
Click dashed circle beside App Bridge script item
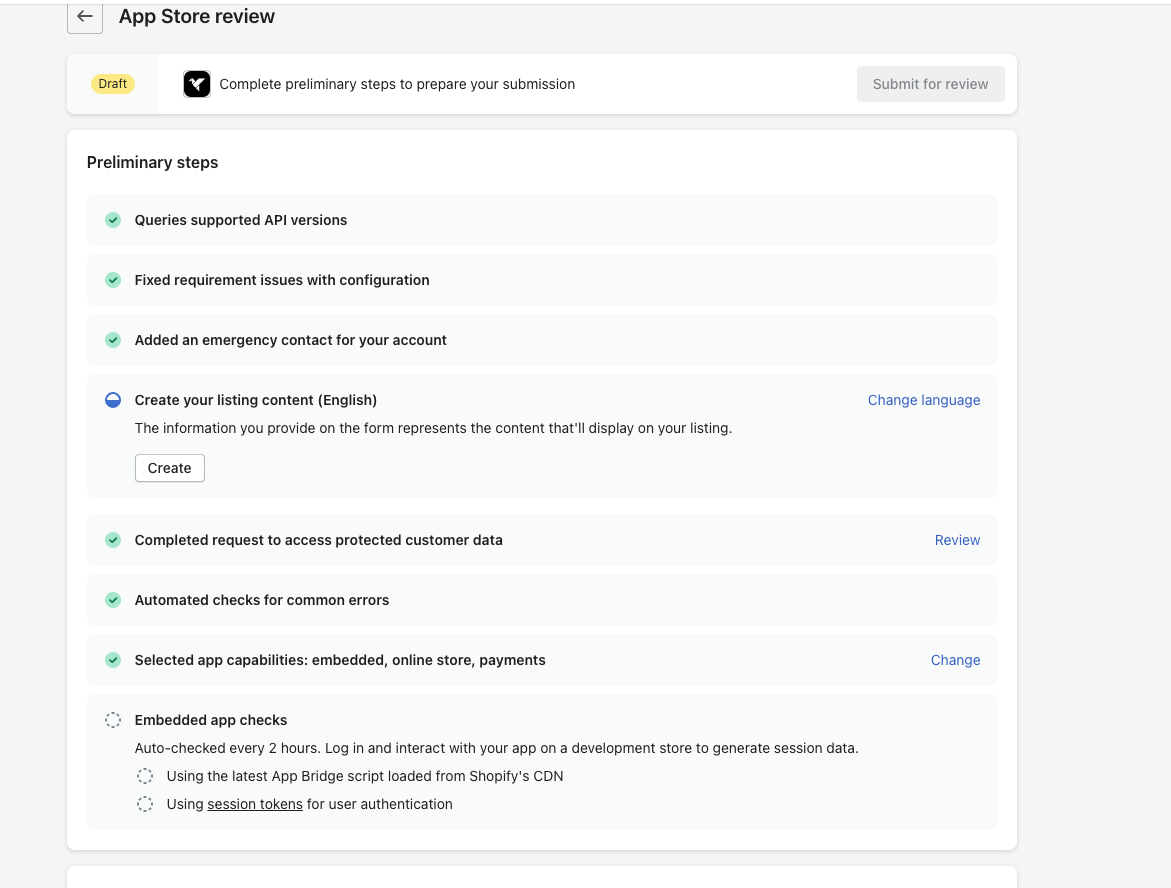[145, 776]
